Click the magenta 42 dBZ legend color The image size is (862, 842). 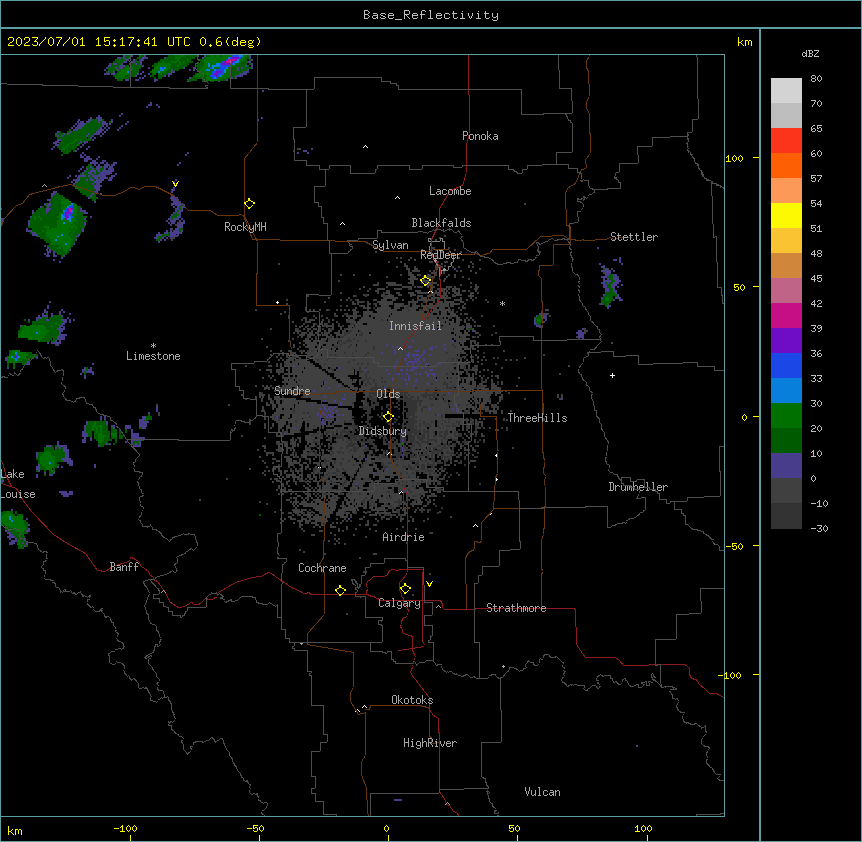click(x=786, y=315)
